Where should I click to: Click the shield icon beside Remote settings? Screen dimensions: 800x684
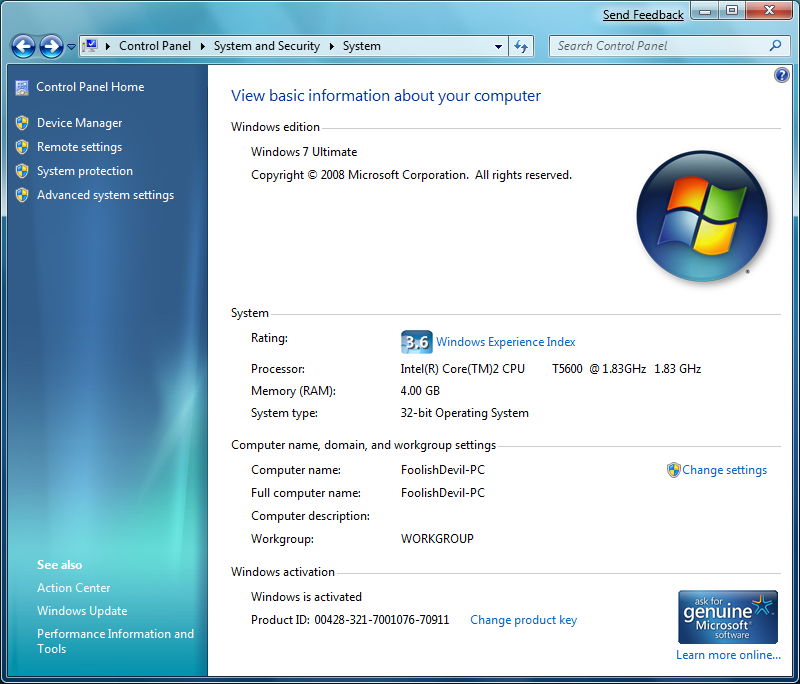(x=22, y=147)
